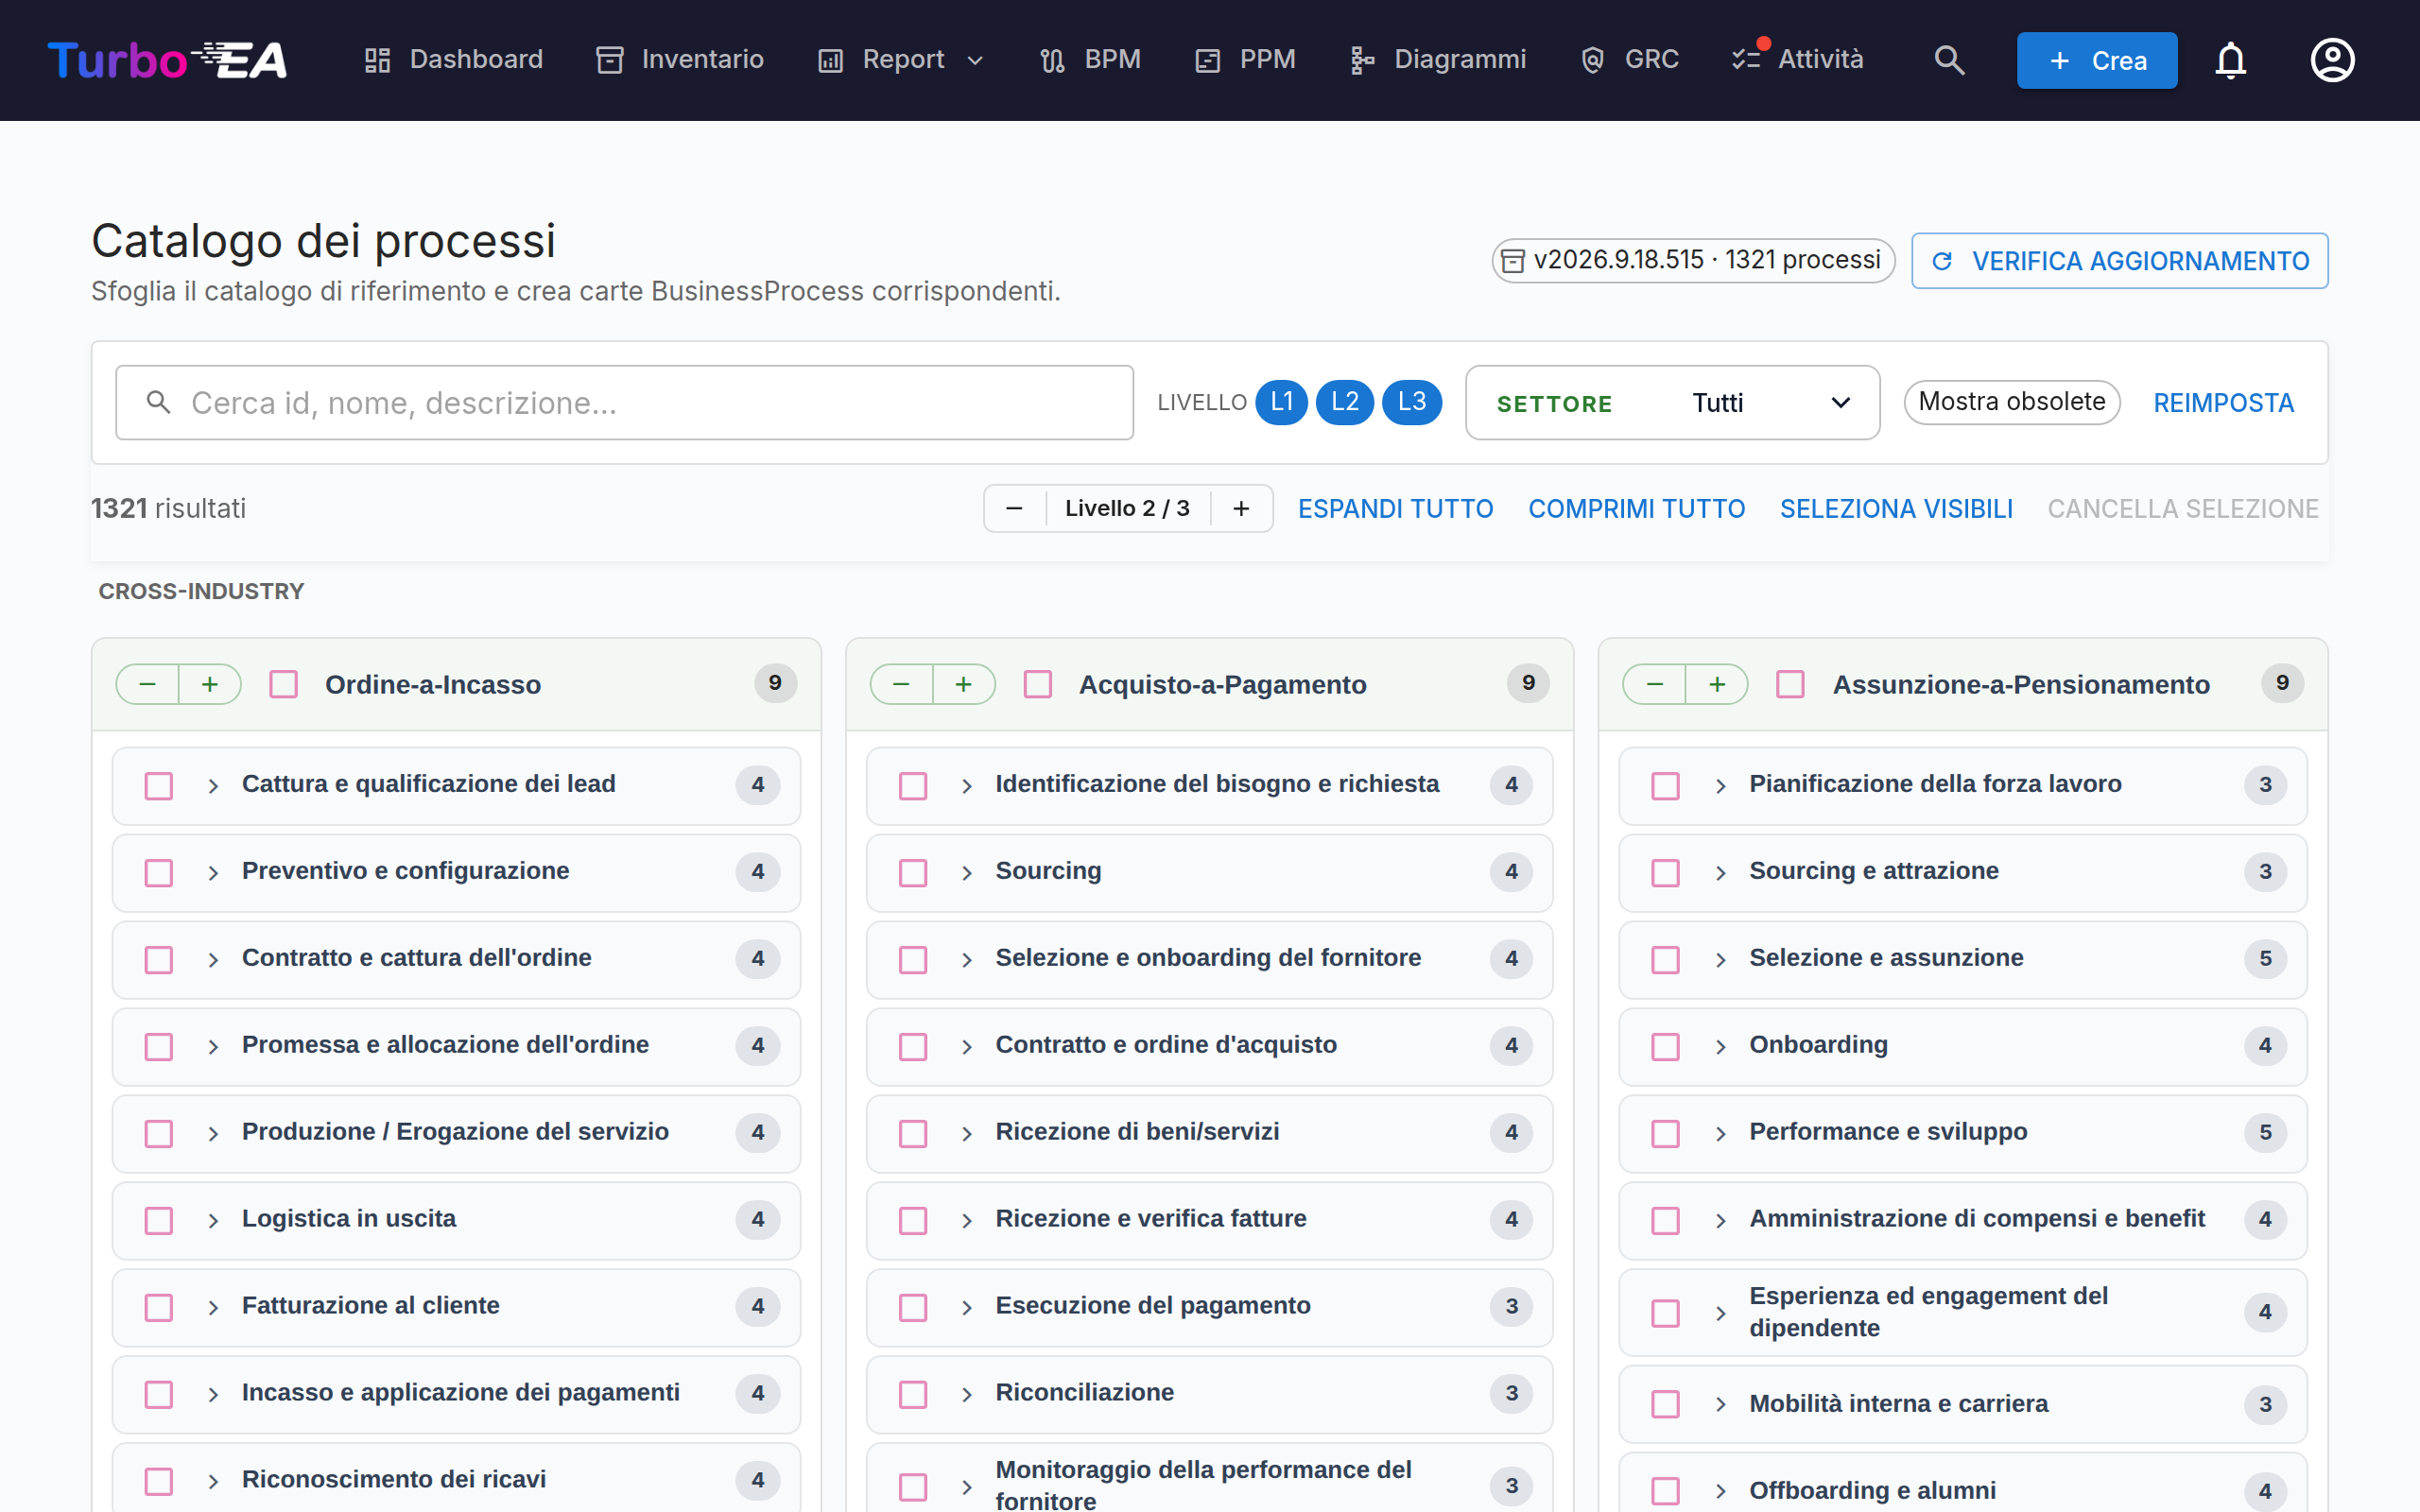
Task: Click Verifica Aggiornamento button
Action: pos(2119,261)
